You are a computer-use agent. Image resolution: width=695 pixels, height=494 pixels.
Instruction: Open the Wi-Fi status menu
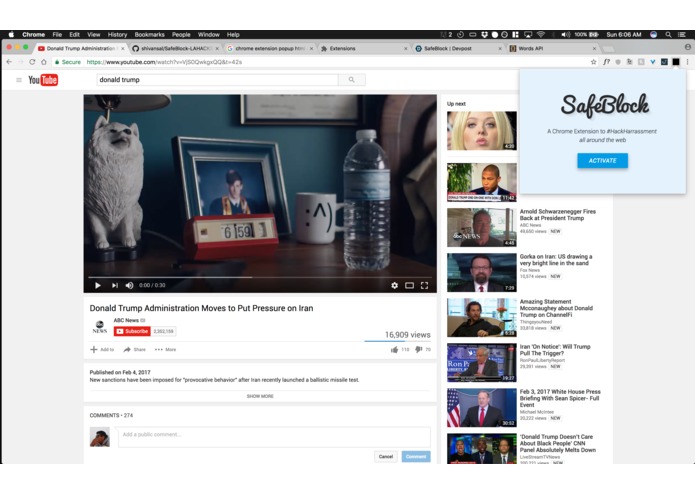[x=541, y=35]
